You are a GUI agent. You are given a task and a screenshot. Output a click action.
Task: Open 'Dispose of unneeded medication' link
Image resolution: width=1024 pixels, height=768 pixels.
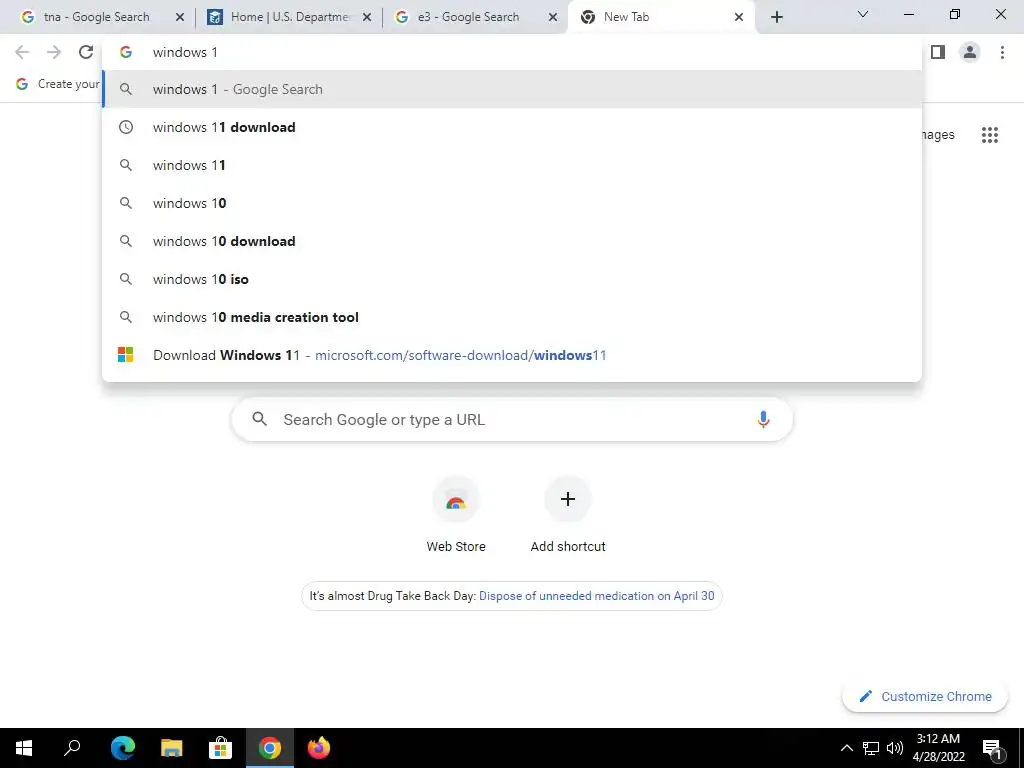tap(596, 596)
